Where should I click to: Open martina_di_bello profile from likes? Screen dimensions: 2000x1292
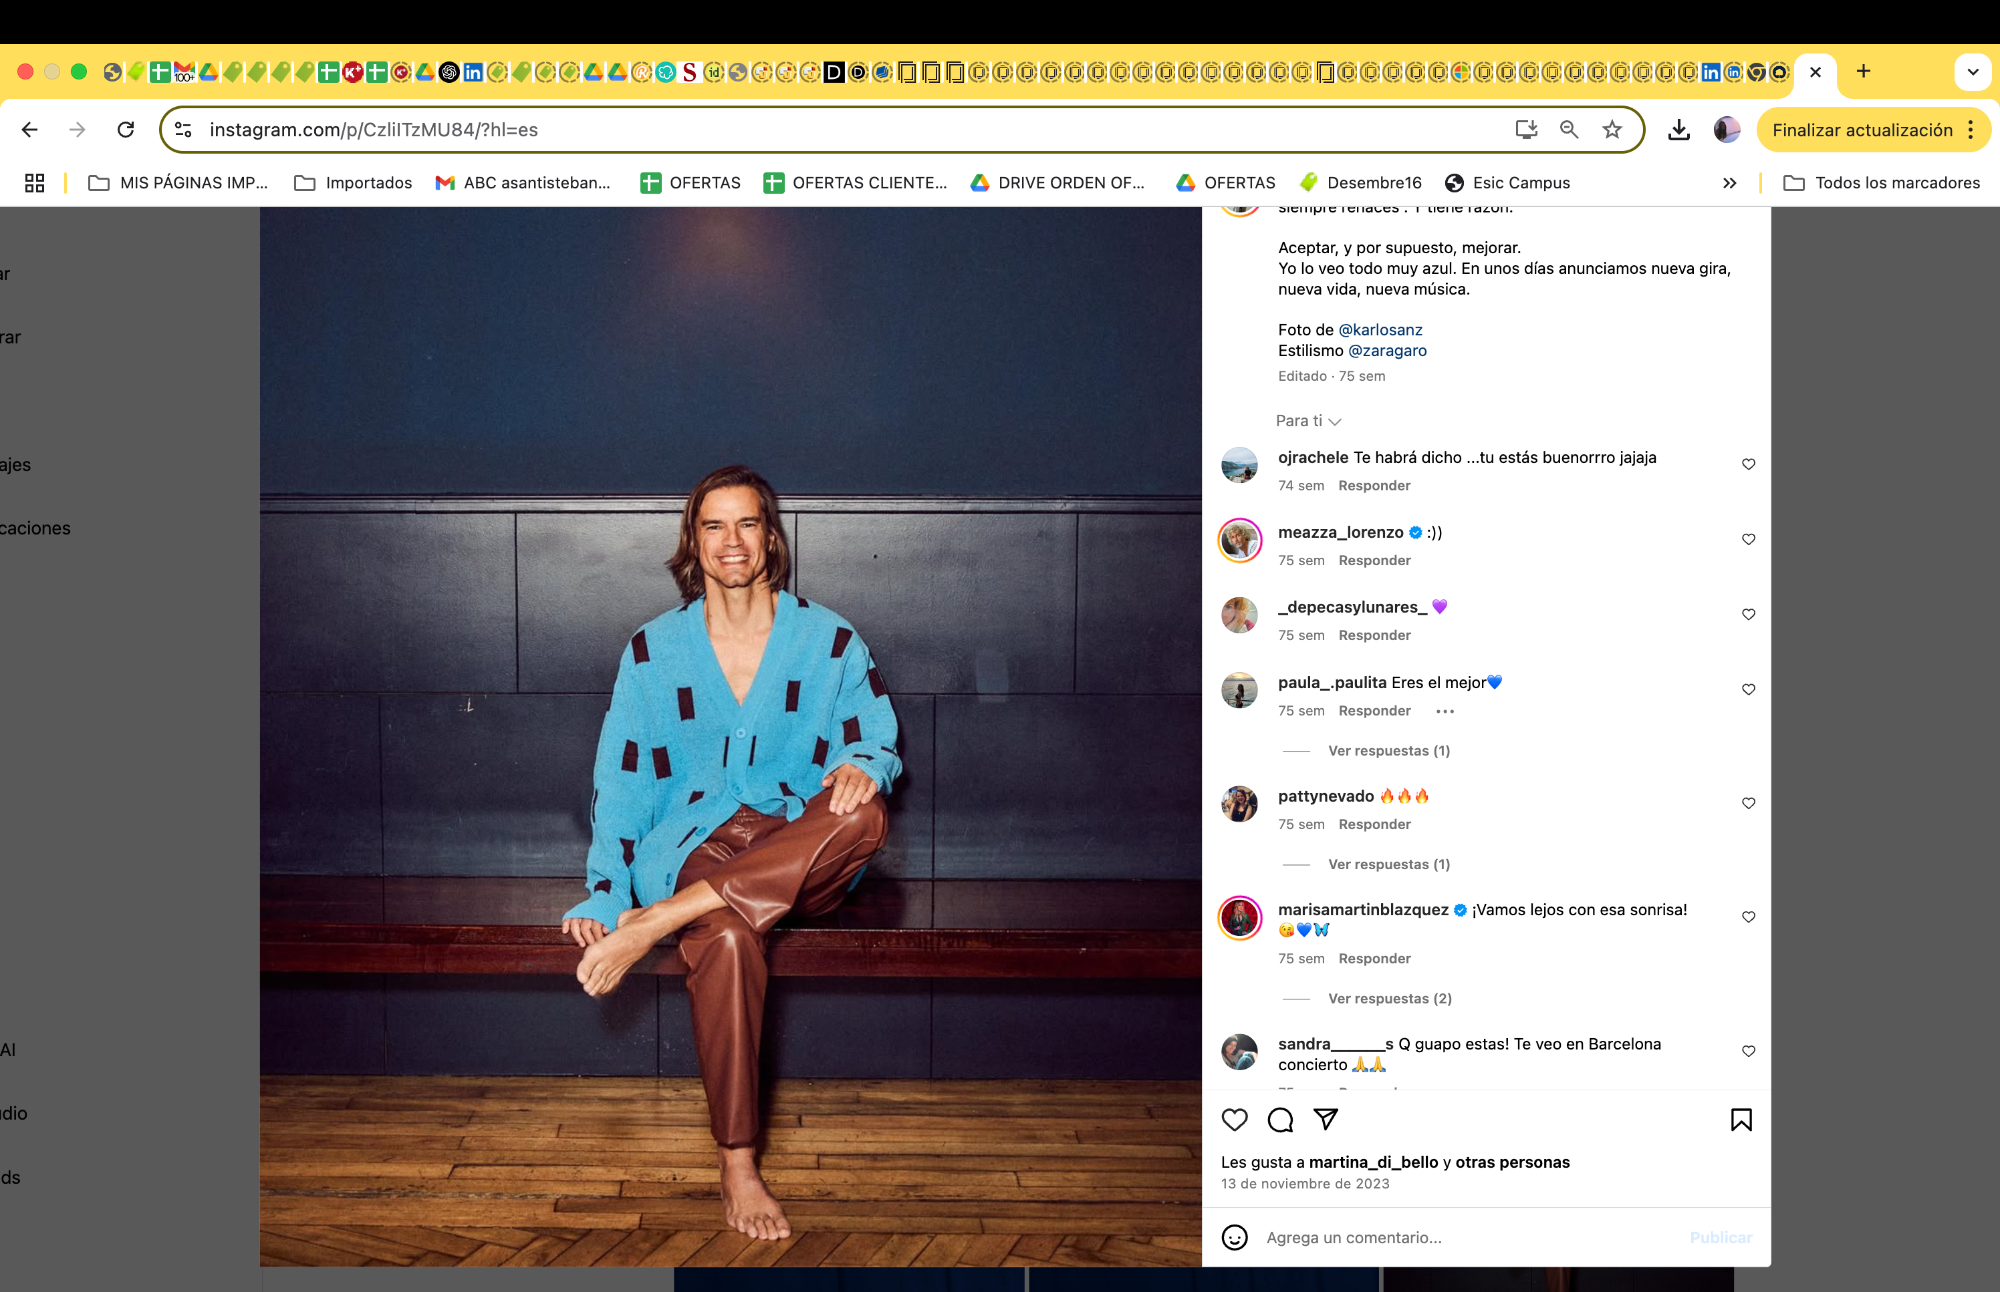click(x=1373, y=1162)
